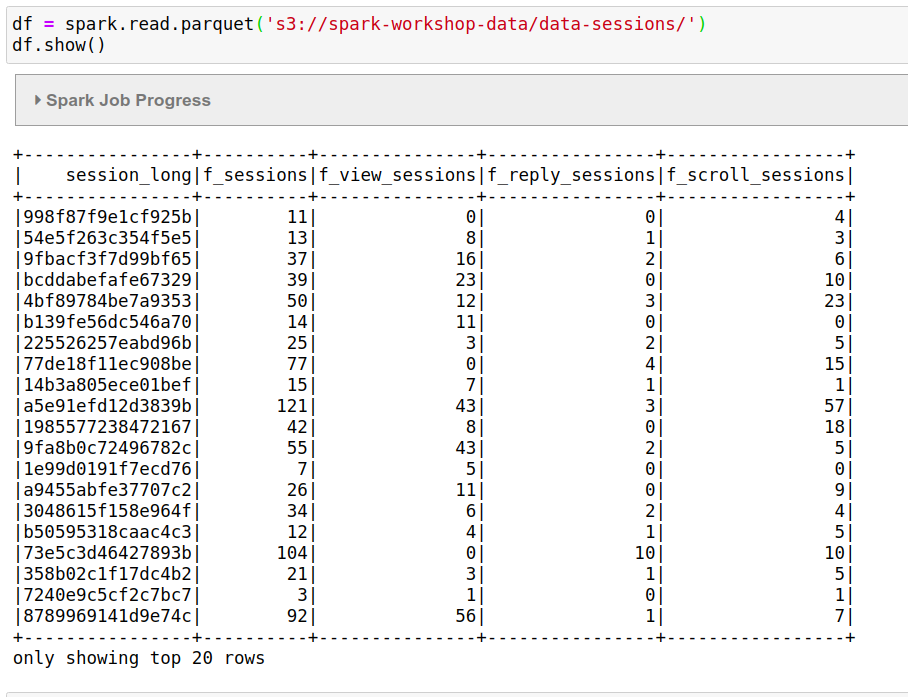Image resolution: width=908 pixels, height=697 pixels.
Task: Click the 'only showing top 20 rows' message
Action: point(139,658)
